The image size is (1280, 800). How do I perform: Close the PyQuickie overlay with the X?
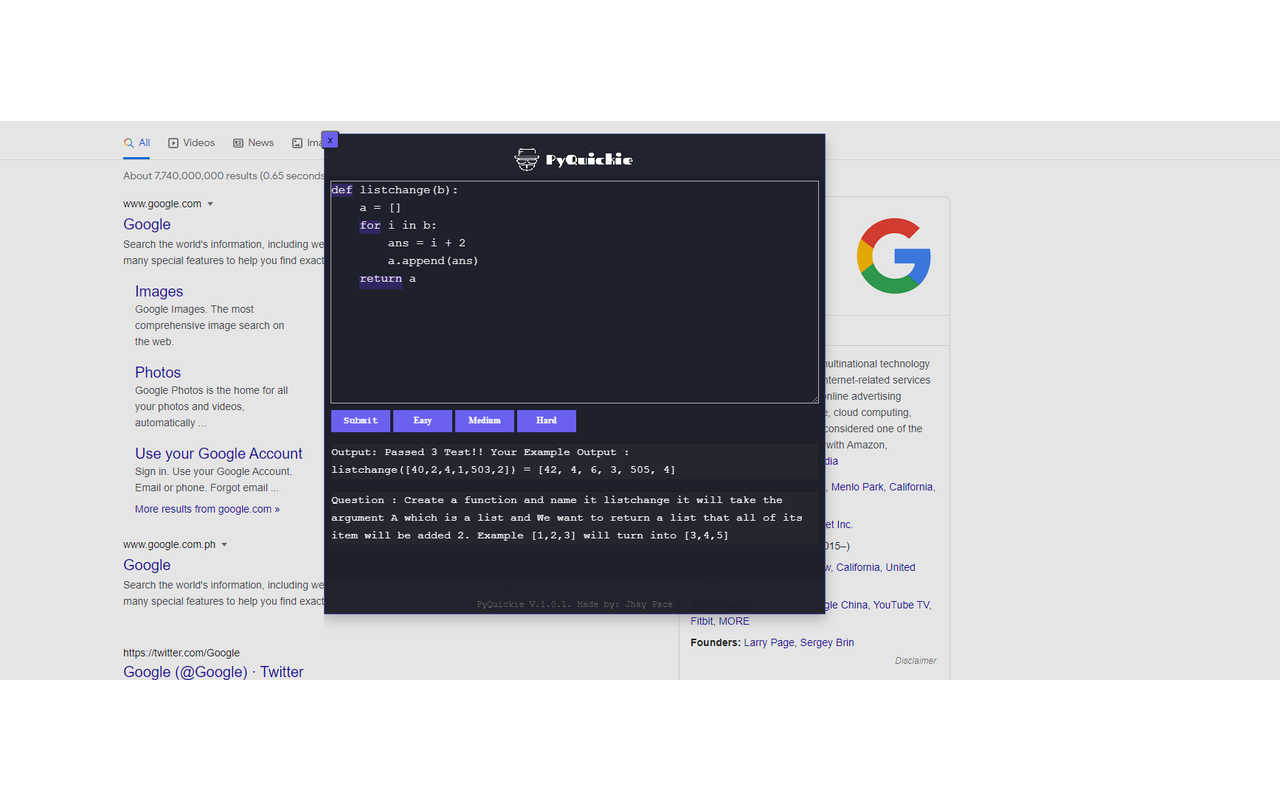click(x=330, y=139)
